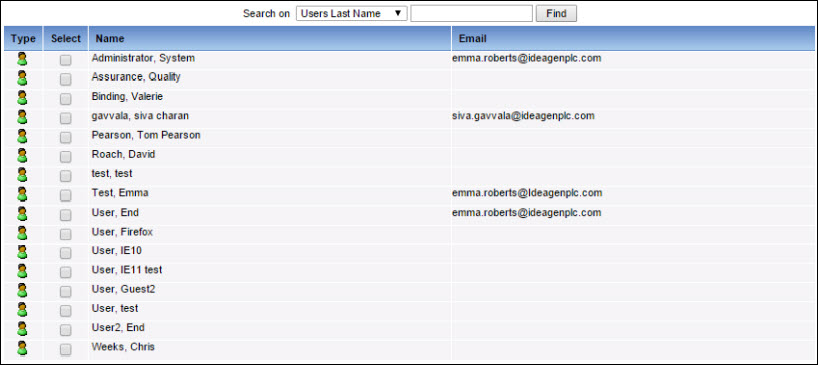The width and height of the screenshot is (818, 365).
Task: Click the name User, Guest2
Action: coord(123,289)
